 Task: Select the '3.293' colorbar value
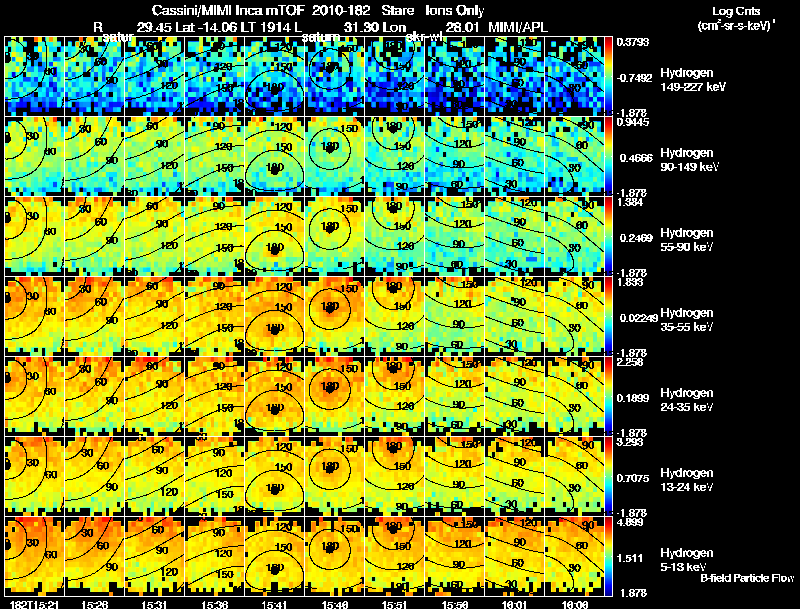630,442
